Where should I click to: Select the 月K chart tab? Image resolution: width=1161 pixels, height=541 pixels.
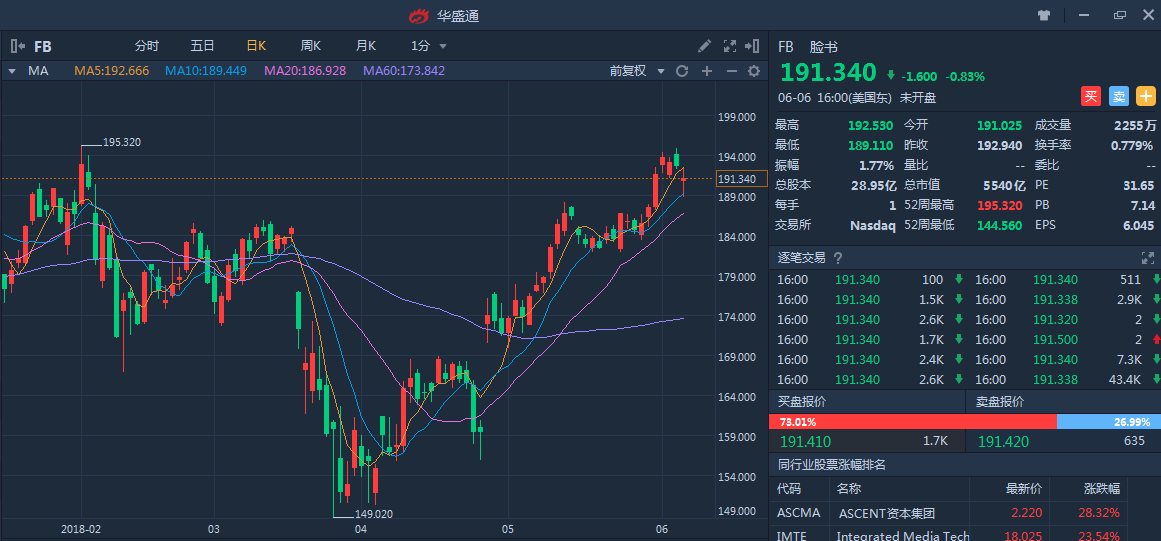click(365, 46)
